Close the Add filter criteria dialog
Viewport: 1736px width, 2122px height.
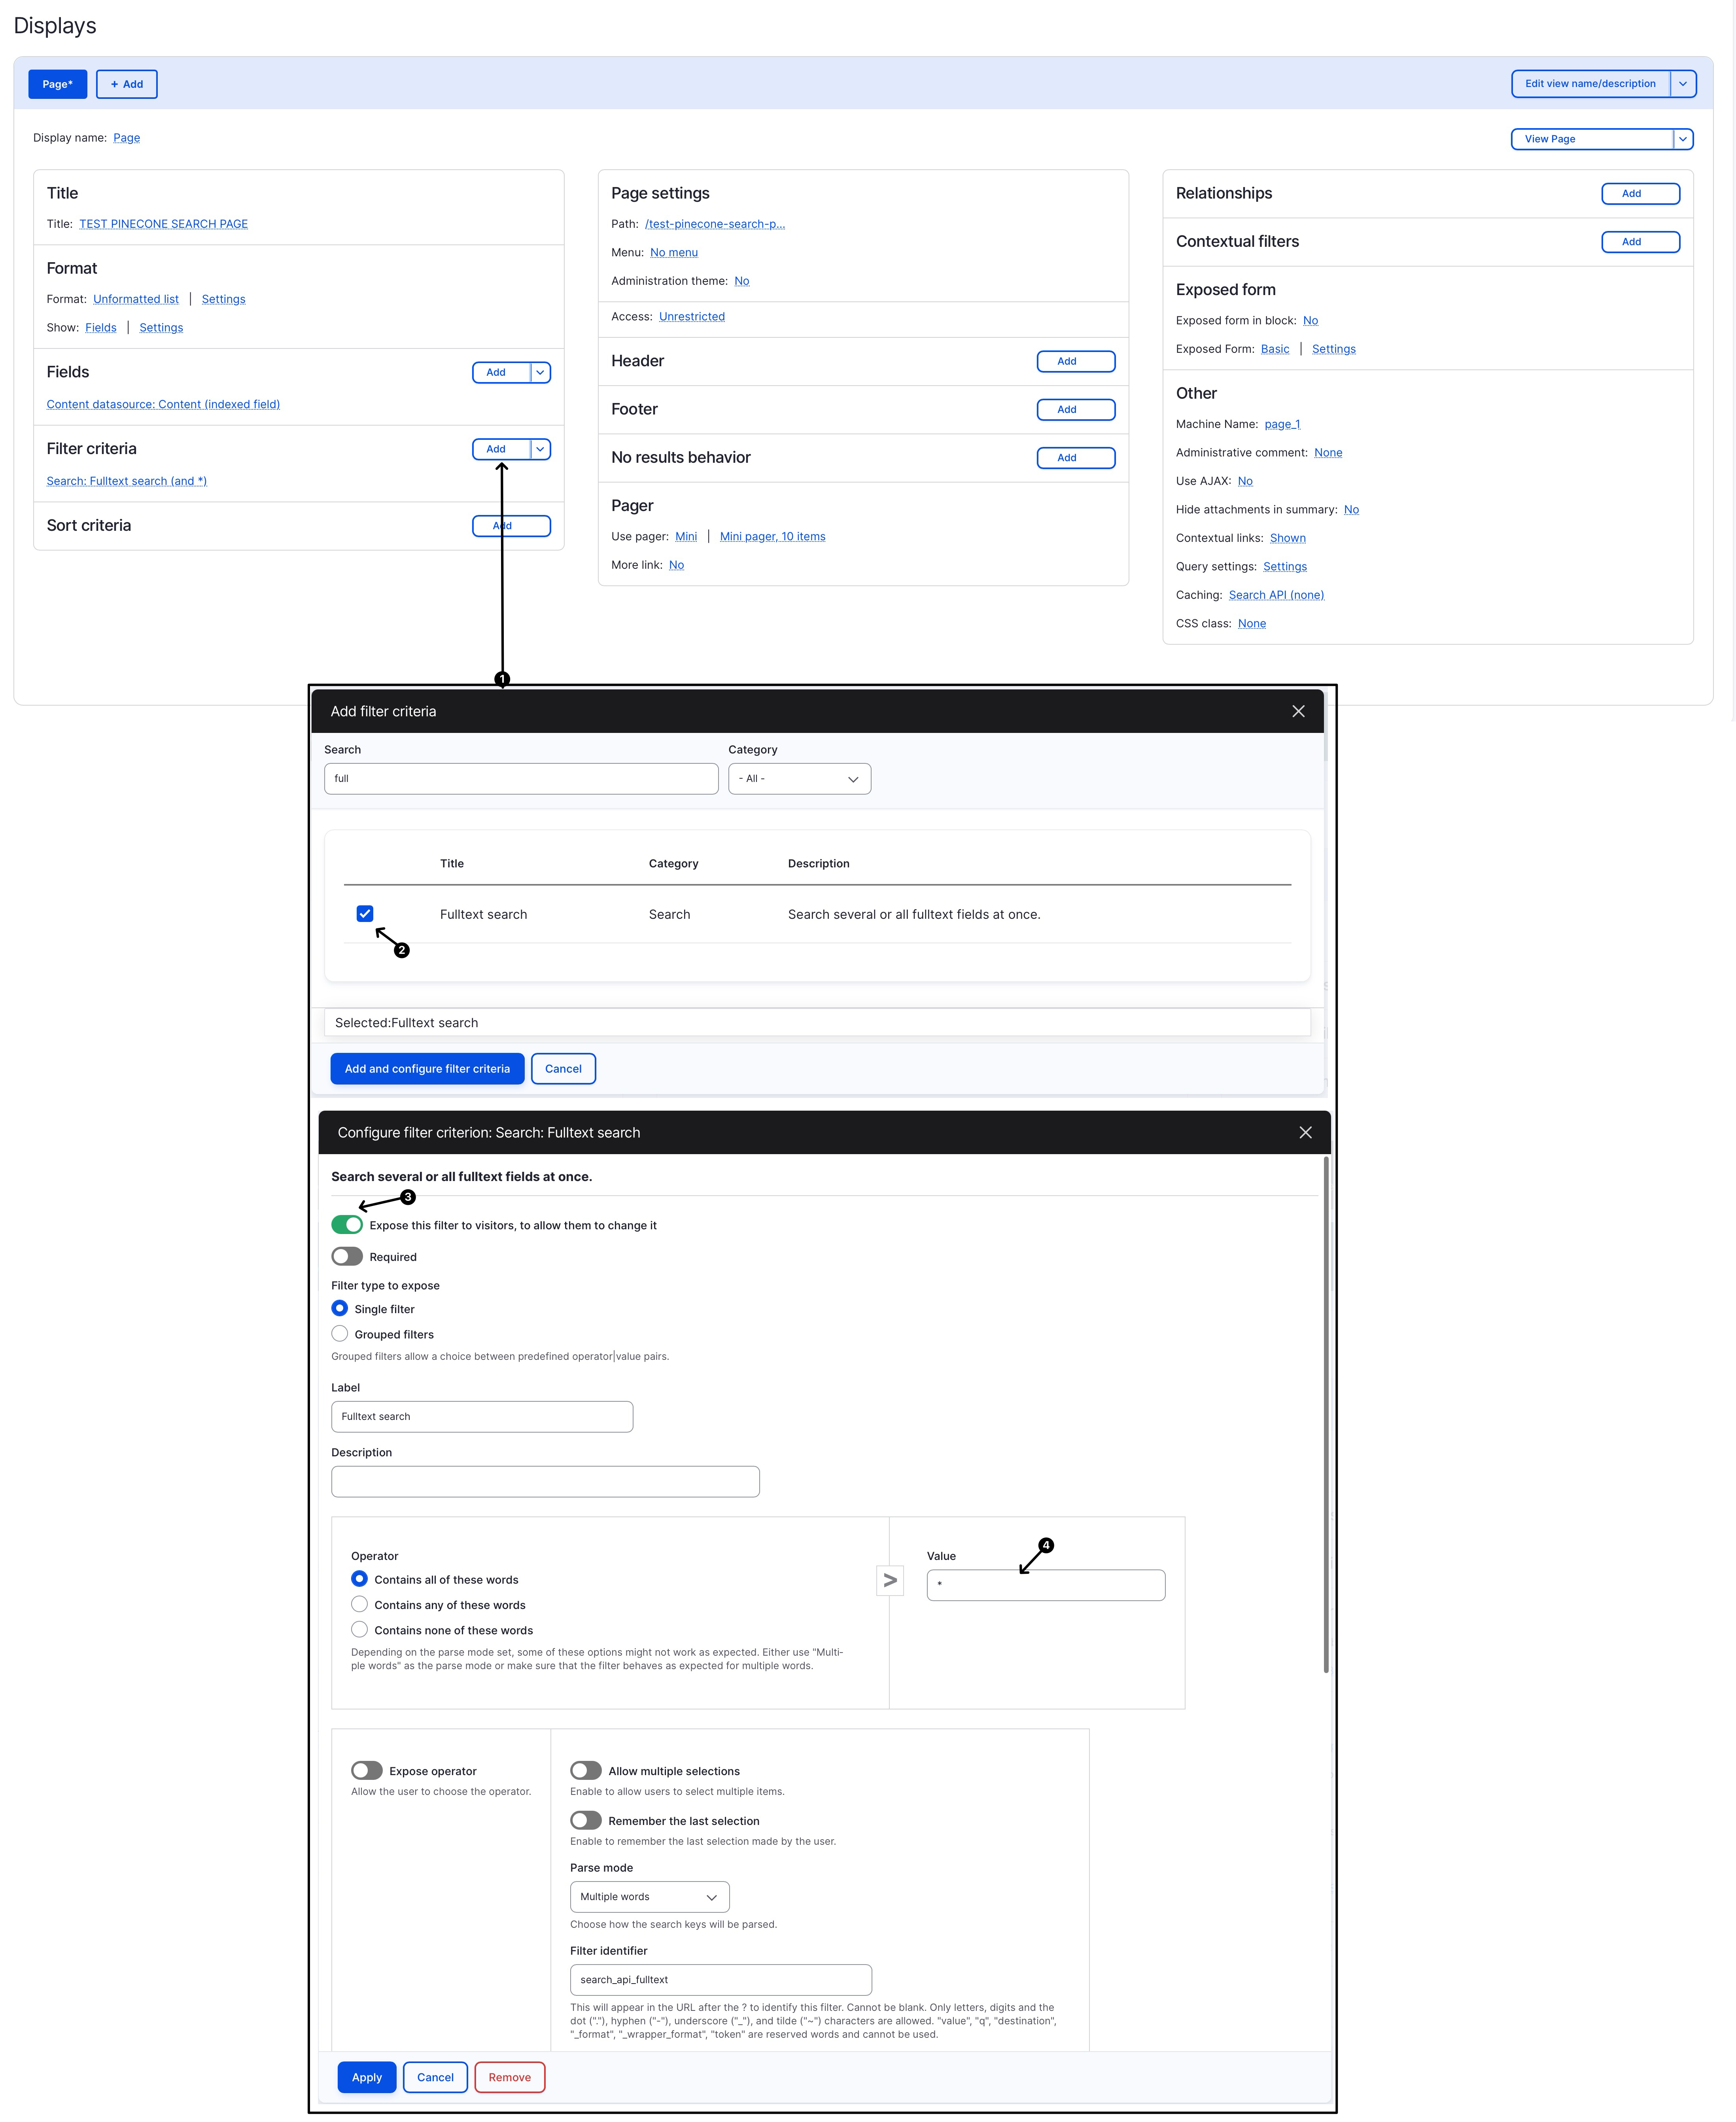[x=1298, y=711]
